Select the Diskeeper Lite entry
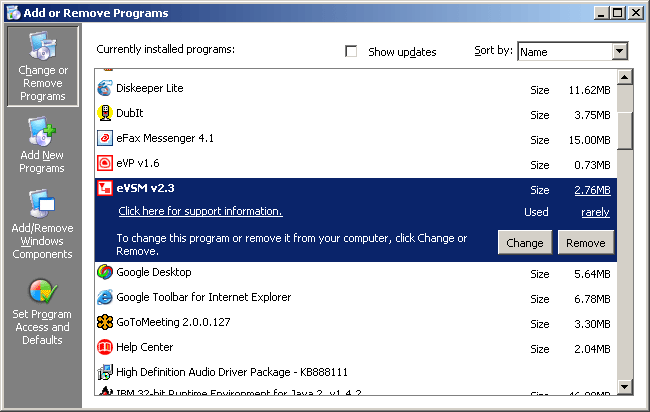The width and height of the screenshot is (650, 412). tap(356, 88)
